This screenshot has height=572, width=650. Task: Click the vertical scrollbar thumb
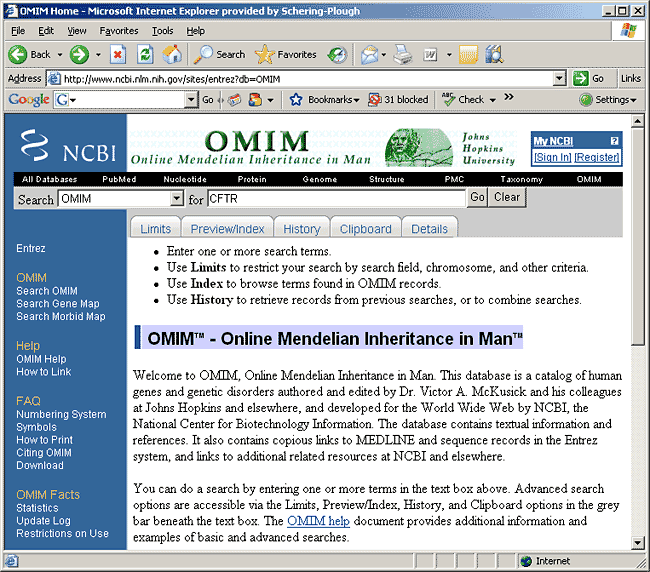pos(637,237)
